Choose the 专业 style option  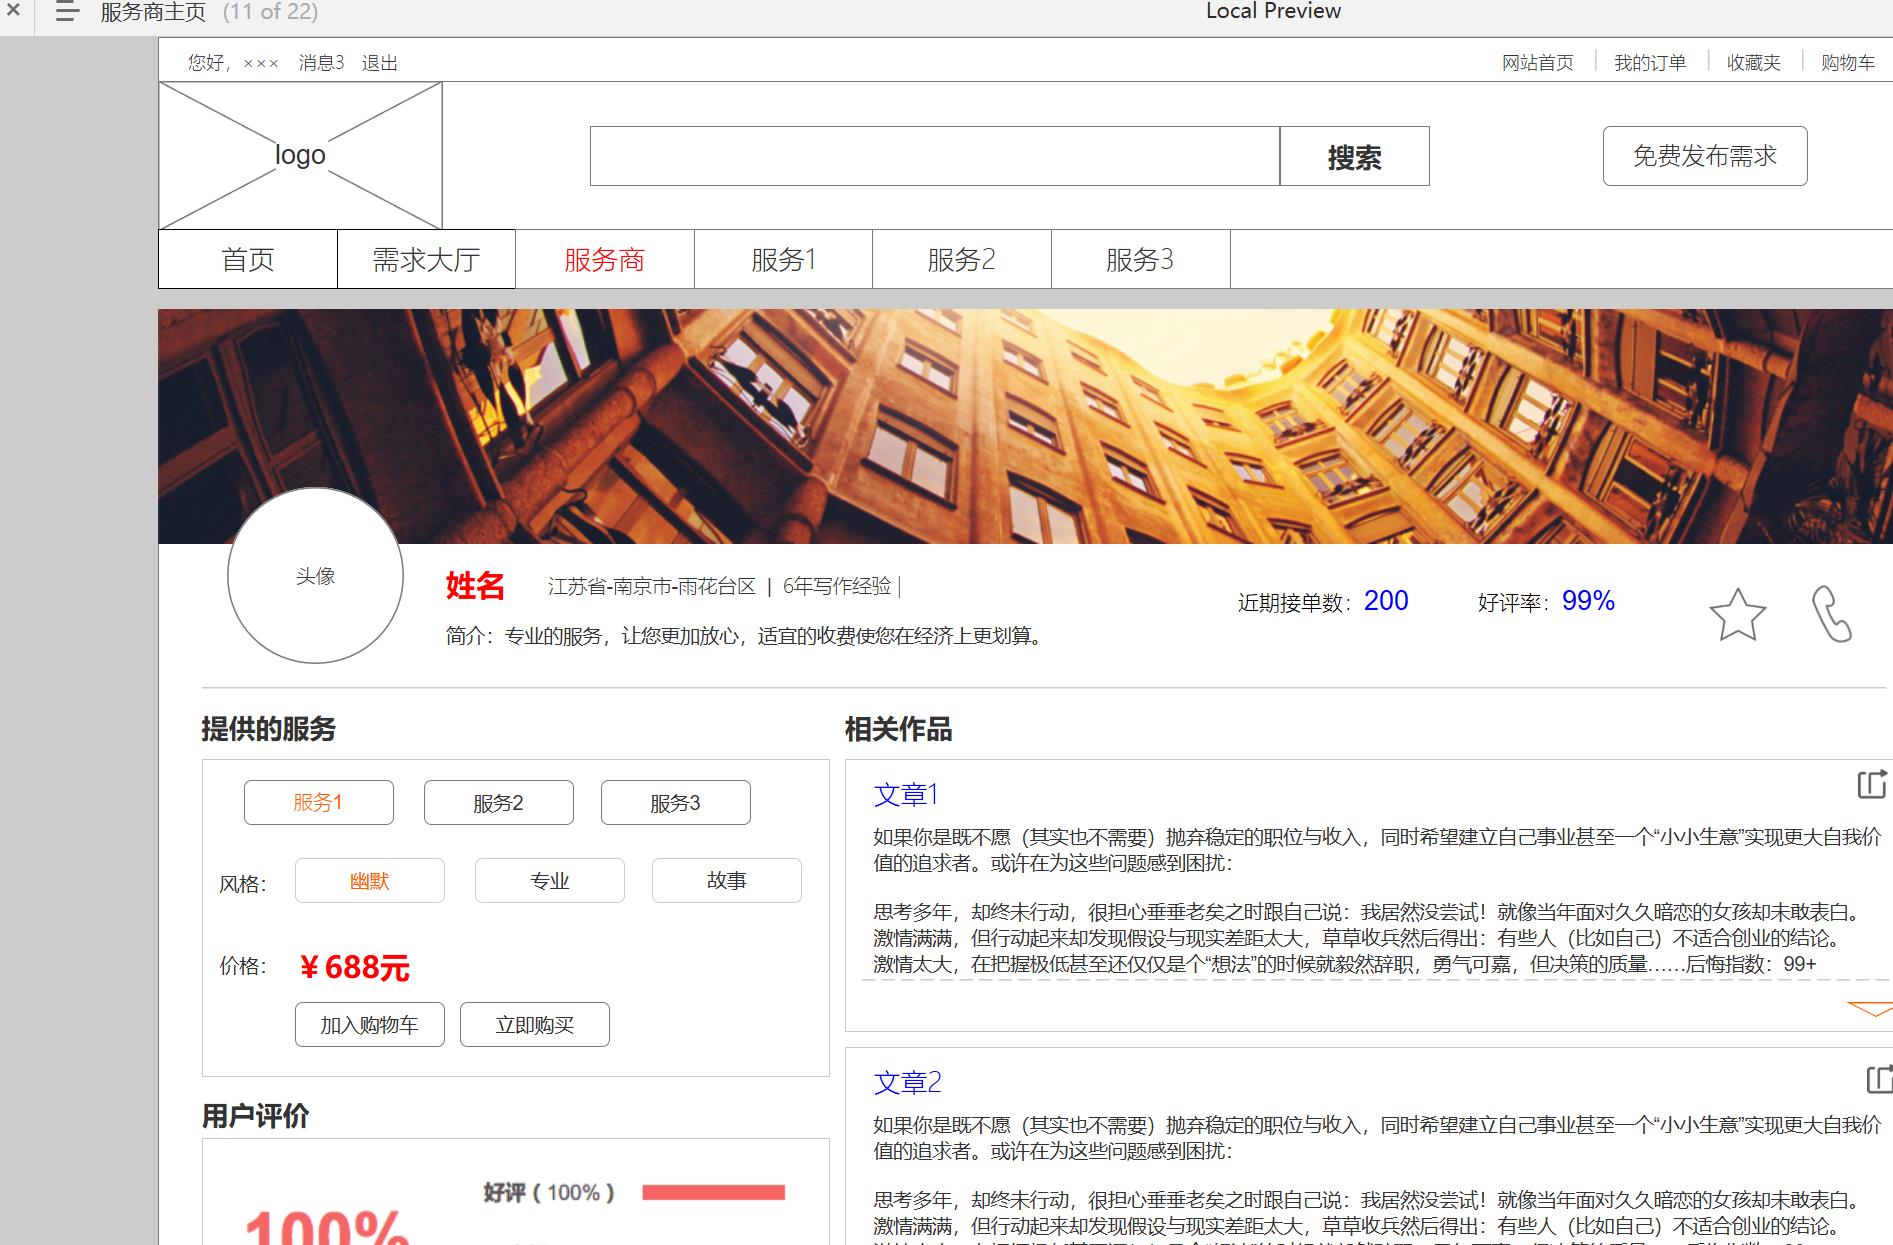pyautogui.click(x=550, y=880)
